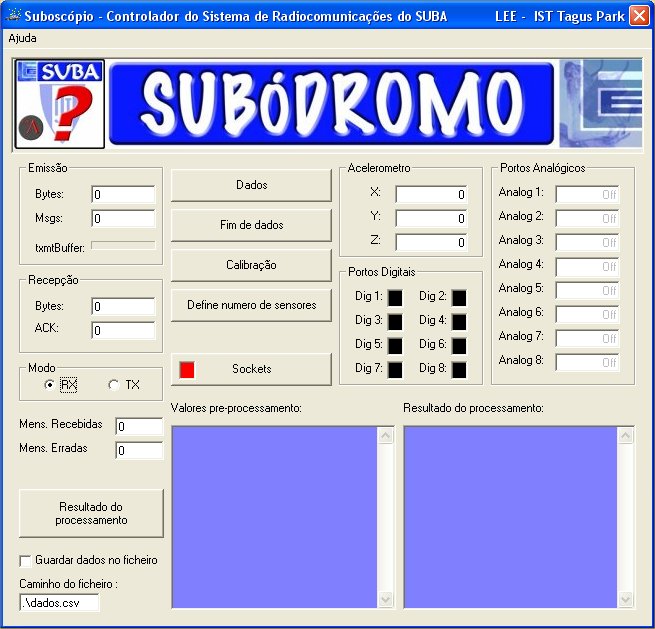Click the SUBÓDROMO blue banner

click(x=331, y=103)
